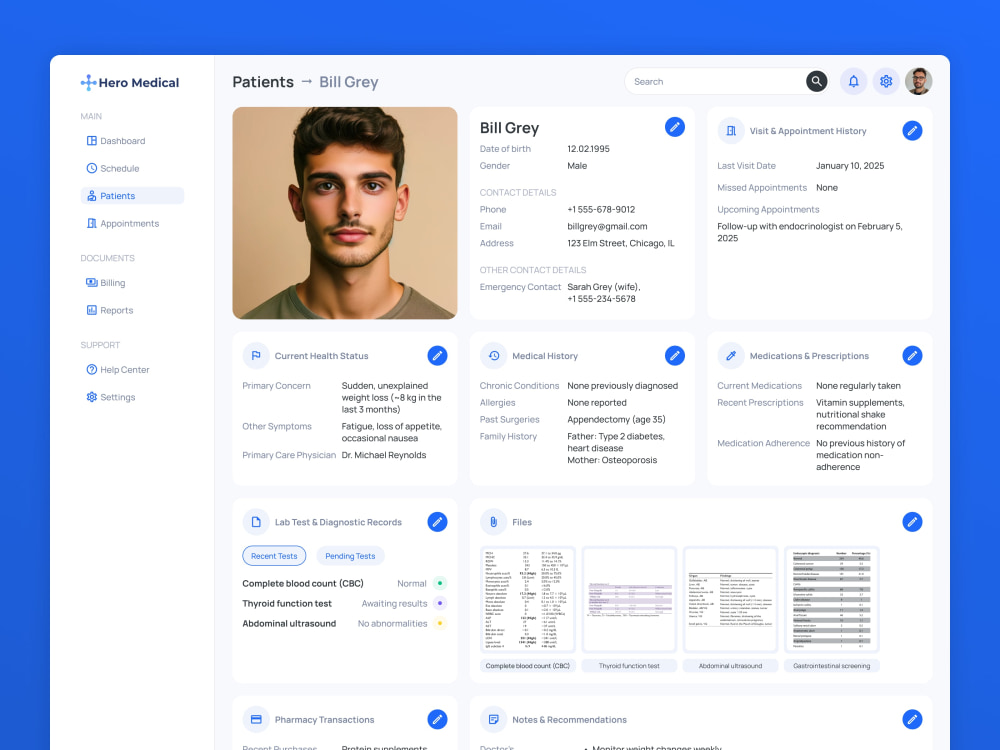Viewport: 1000px width, 750px height.
Task: Edit Visit & Appointment History
Action: coord(912,131)
